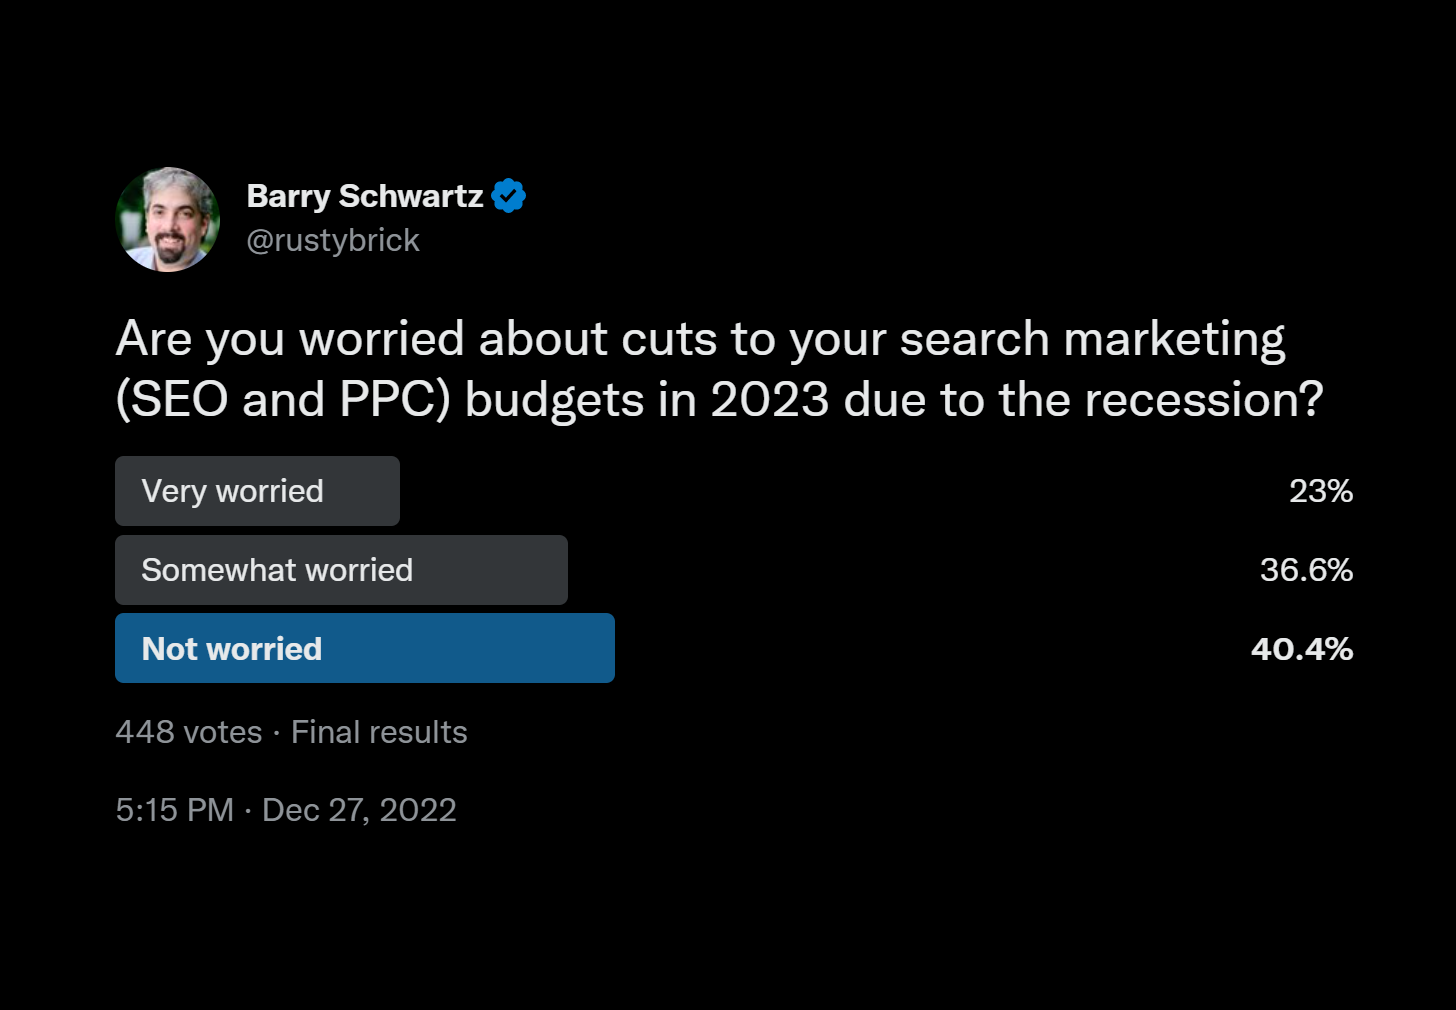
Task: Click the phrase "(SEO and PPC)" in the tweet
Action: 283,401
